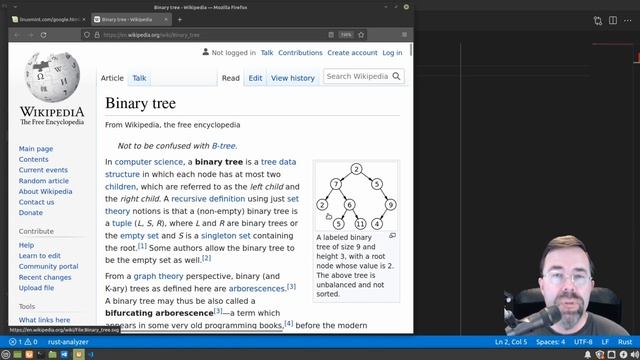Click the forward navigation arrow

(x=31, y=35)
